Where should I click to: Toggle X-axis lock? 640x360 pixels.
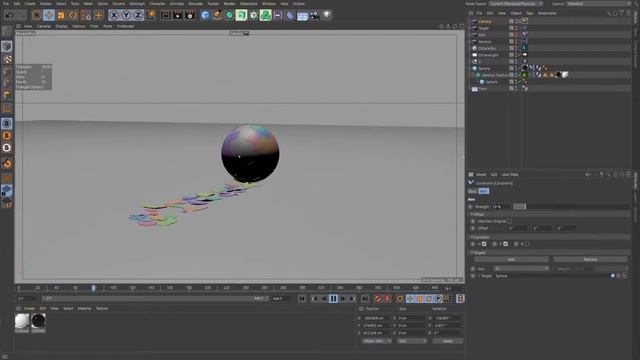(114, 16)
